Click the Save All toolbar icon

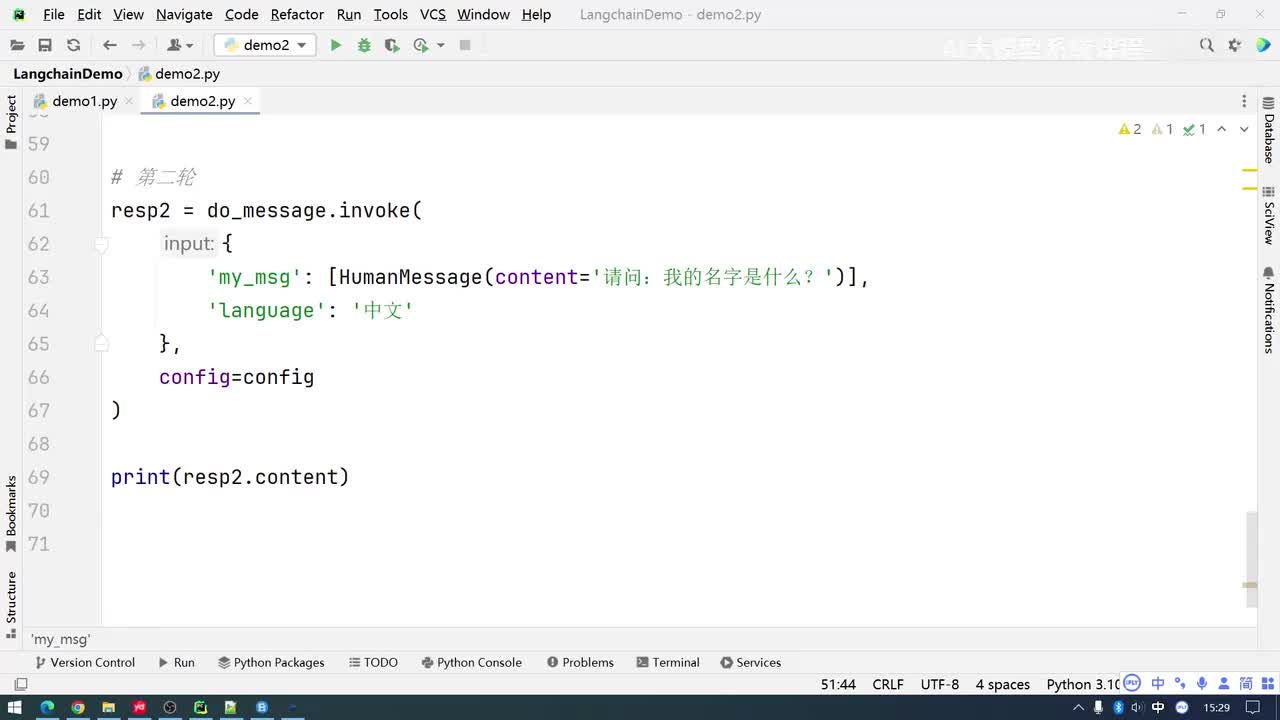(45, 45)
